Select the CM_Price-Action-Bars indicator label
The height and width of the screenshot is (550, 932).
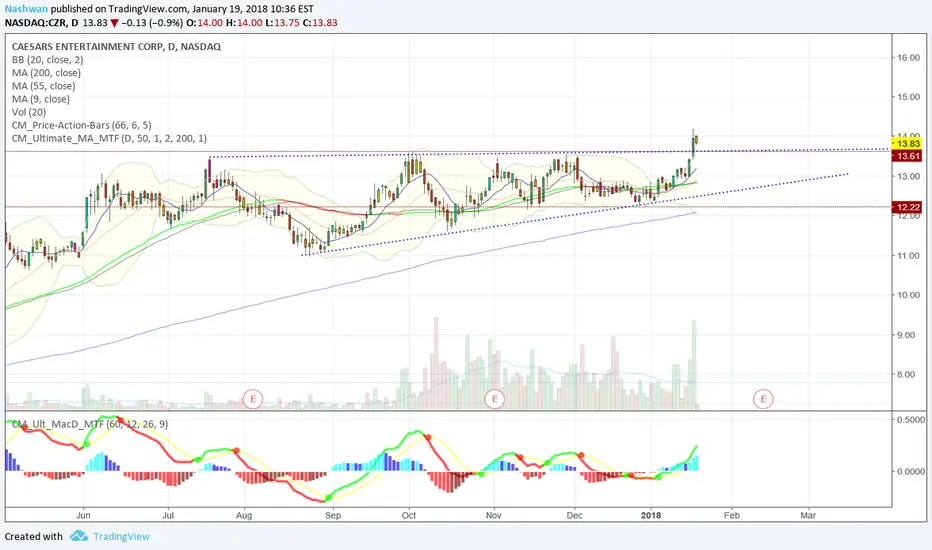[82, 125]
